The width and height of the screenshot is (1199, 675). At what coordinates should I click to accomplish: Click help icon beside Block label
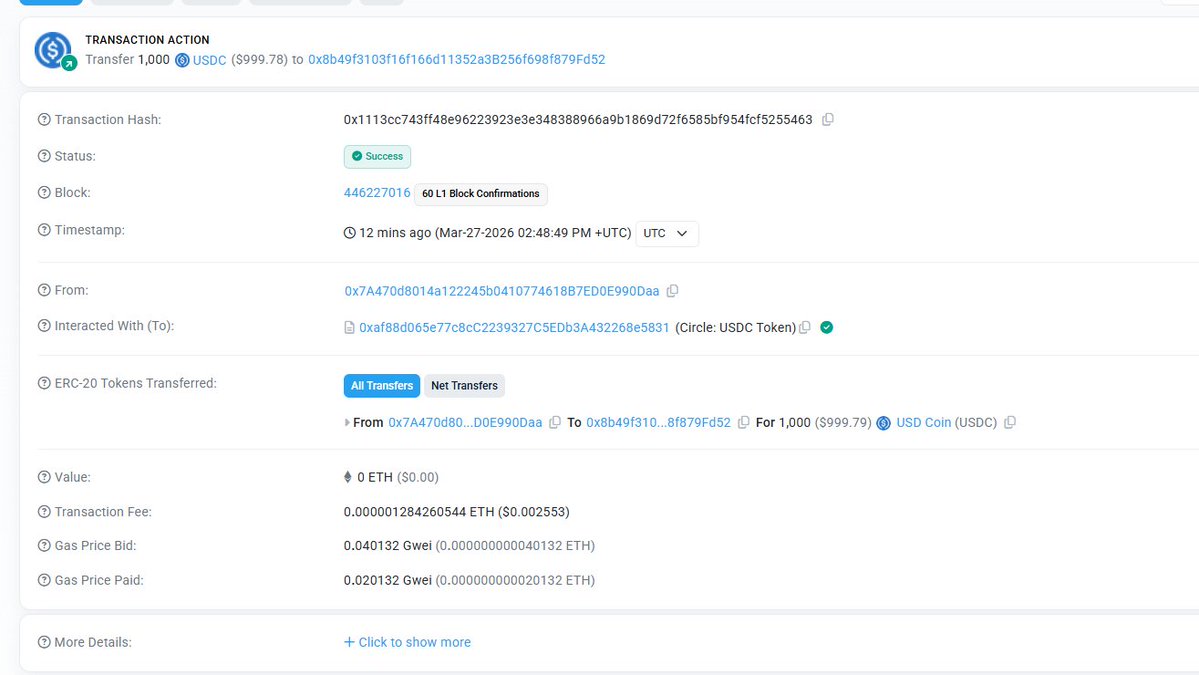tap(44, 193)
